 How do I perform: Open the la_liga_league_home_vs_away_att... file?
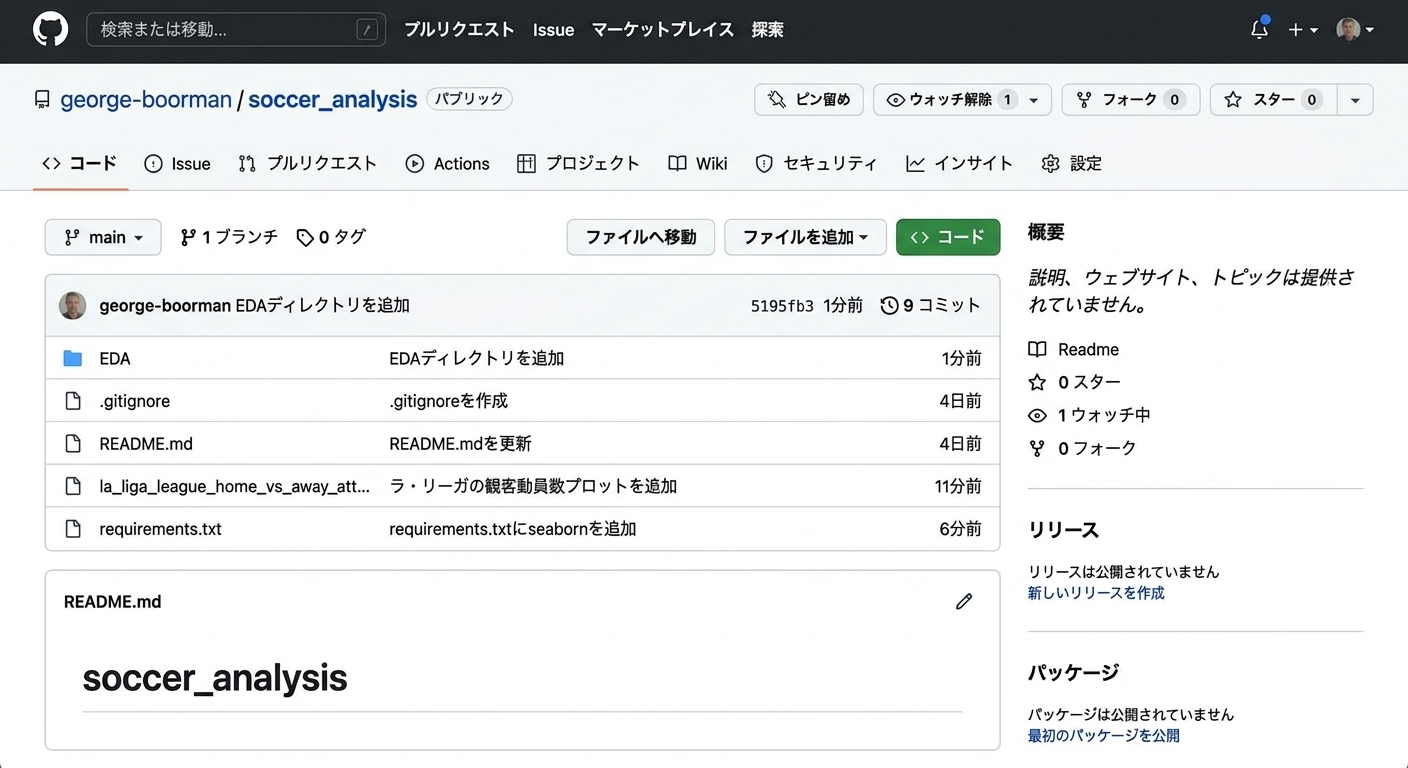point(235,486)
